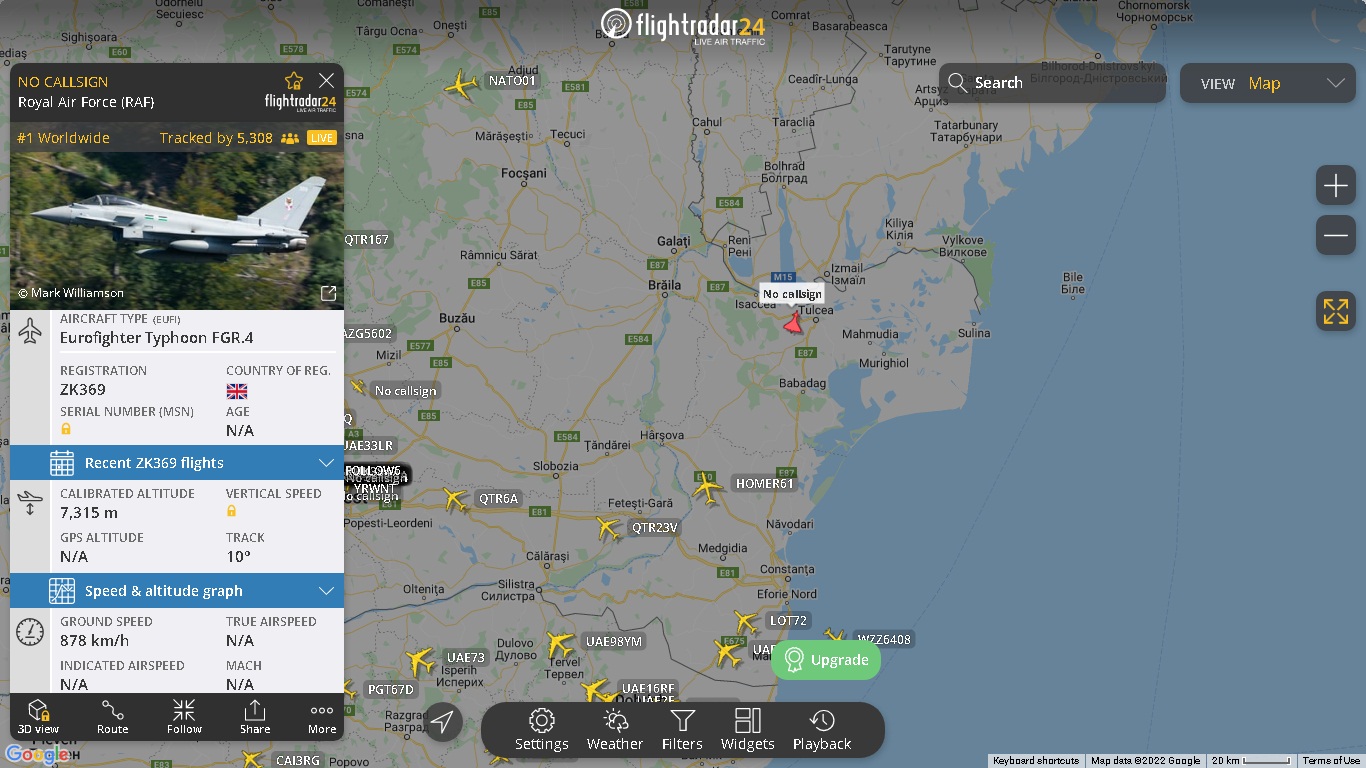Screen dimensions: 1366x768
Task: Open the Filters panel
Action: click(682, 730)
